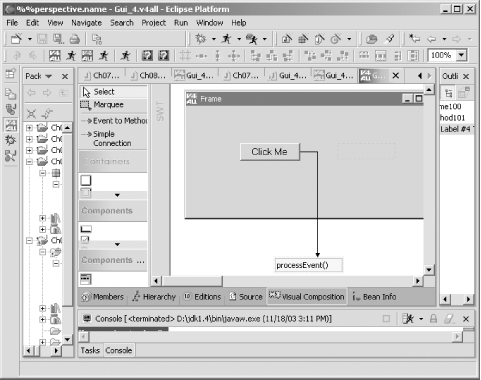Click the terminate running-man icon in Console toolbar
Screen dimensions: 481x380
coord(408,319)
